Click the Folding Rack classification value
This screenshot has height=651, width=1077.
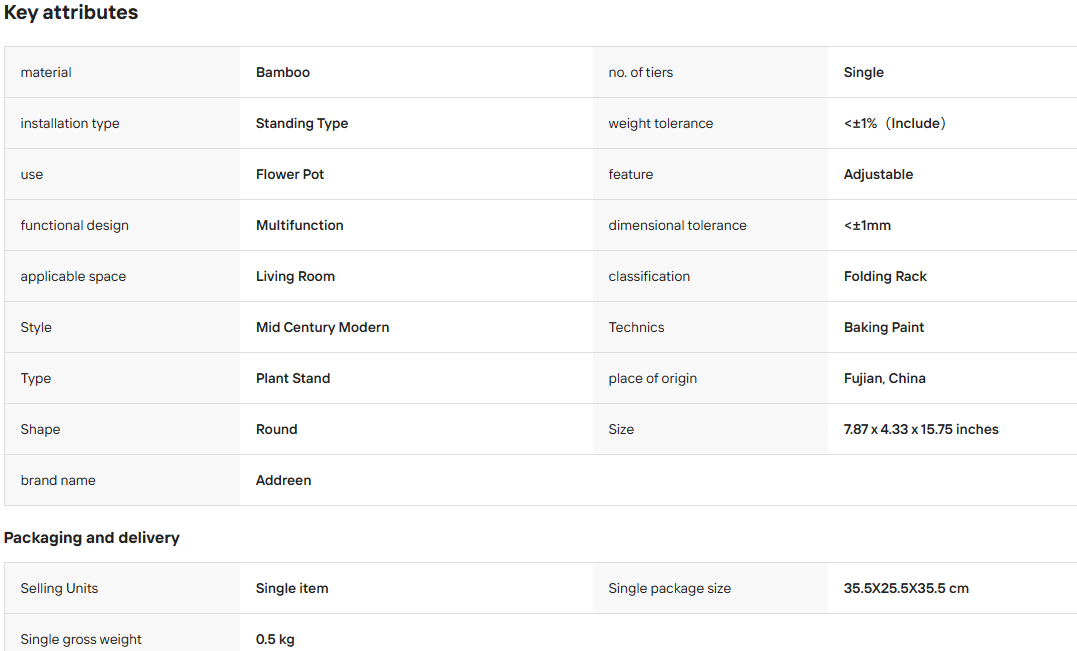885,277
